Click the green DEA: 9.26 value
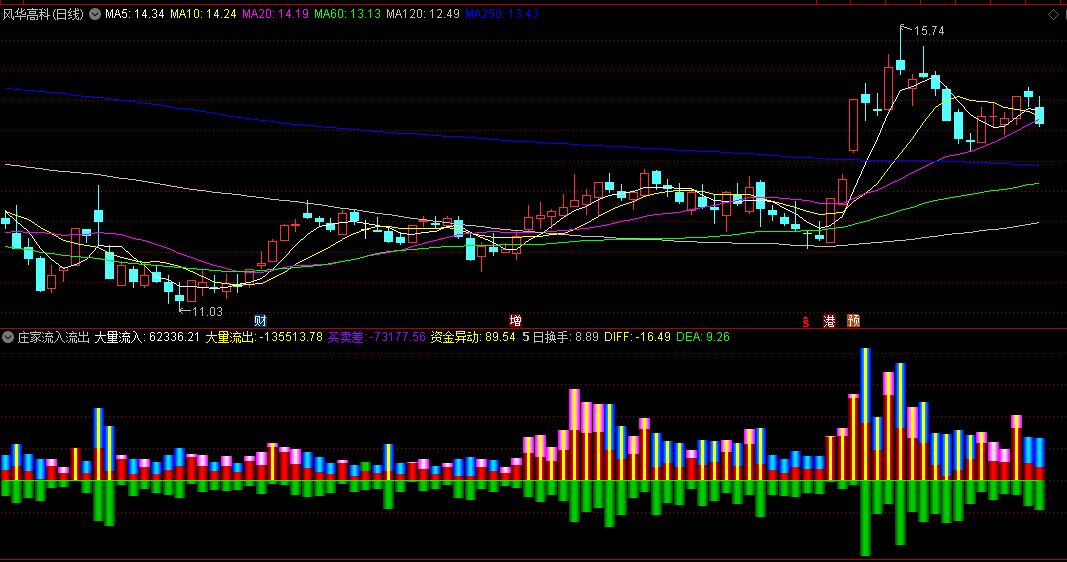1067x562 pixels. (x=703, y=337)
